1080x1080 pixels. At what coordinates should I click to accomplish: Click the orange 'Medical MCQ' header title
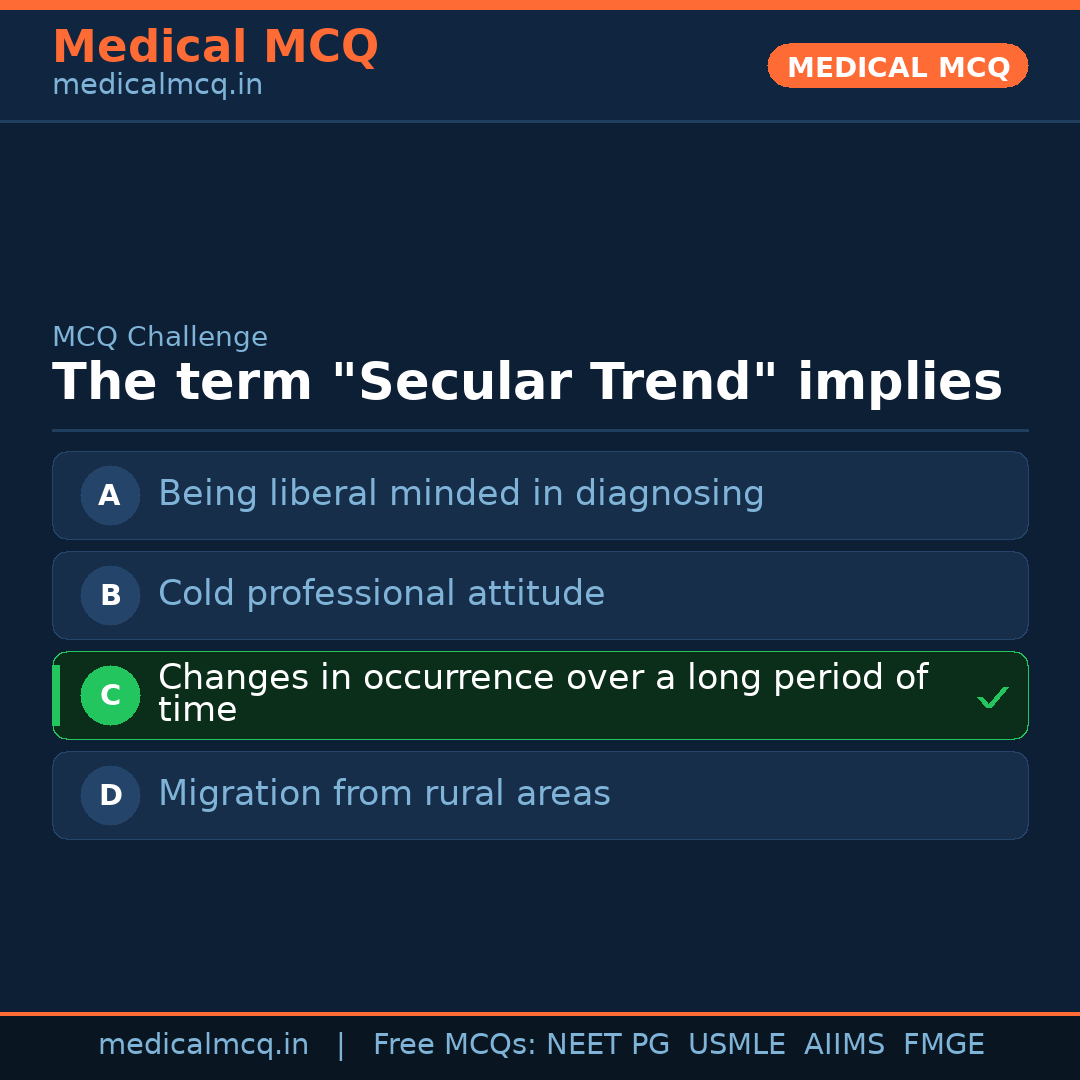coord(215,47)
